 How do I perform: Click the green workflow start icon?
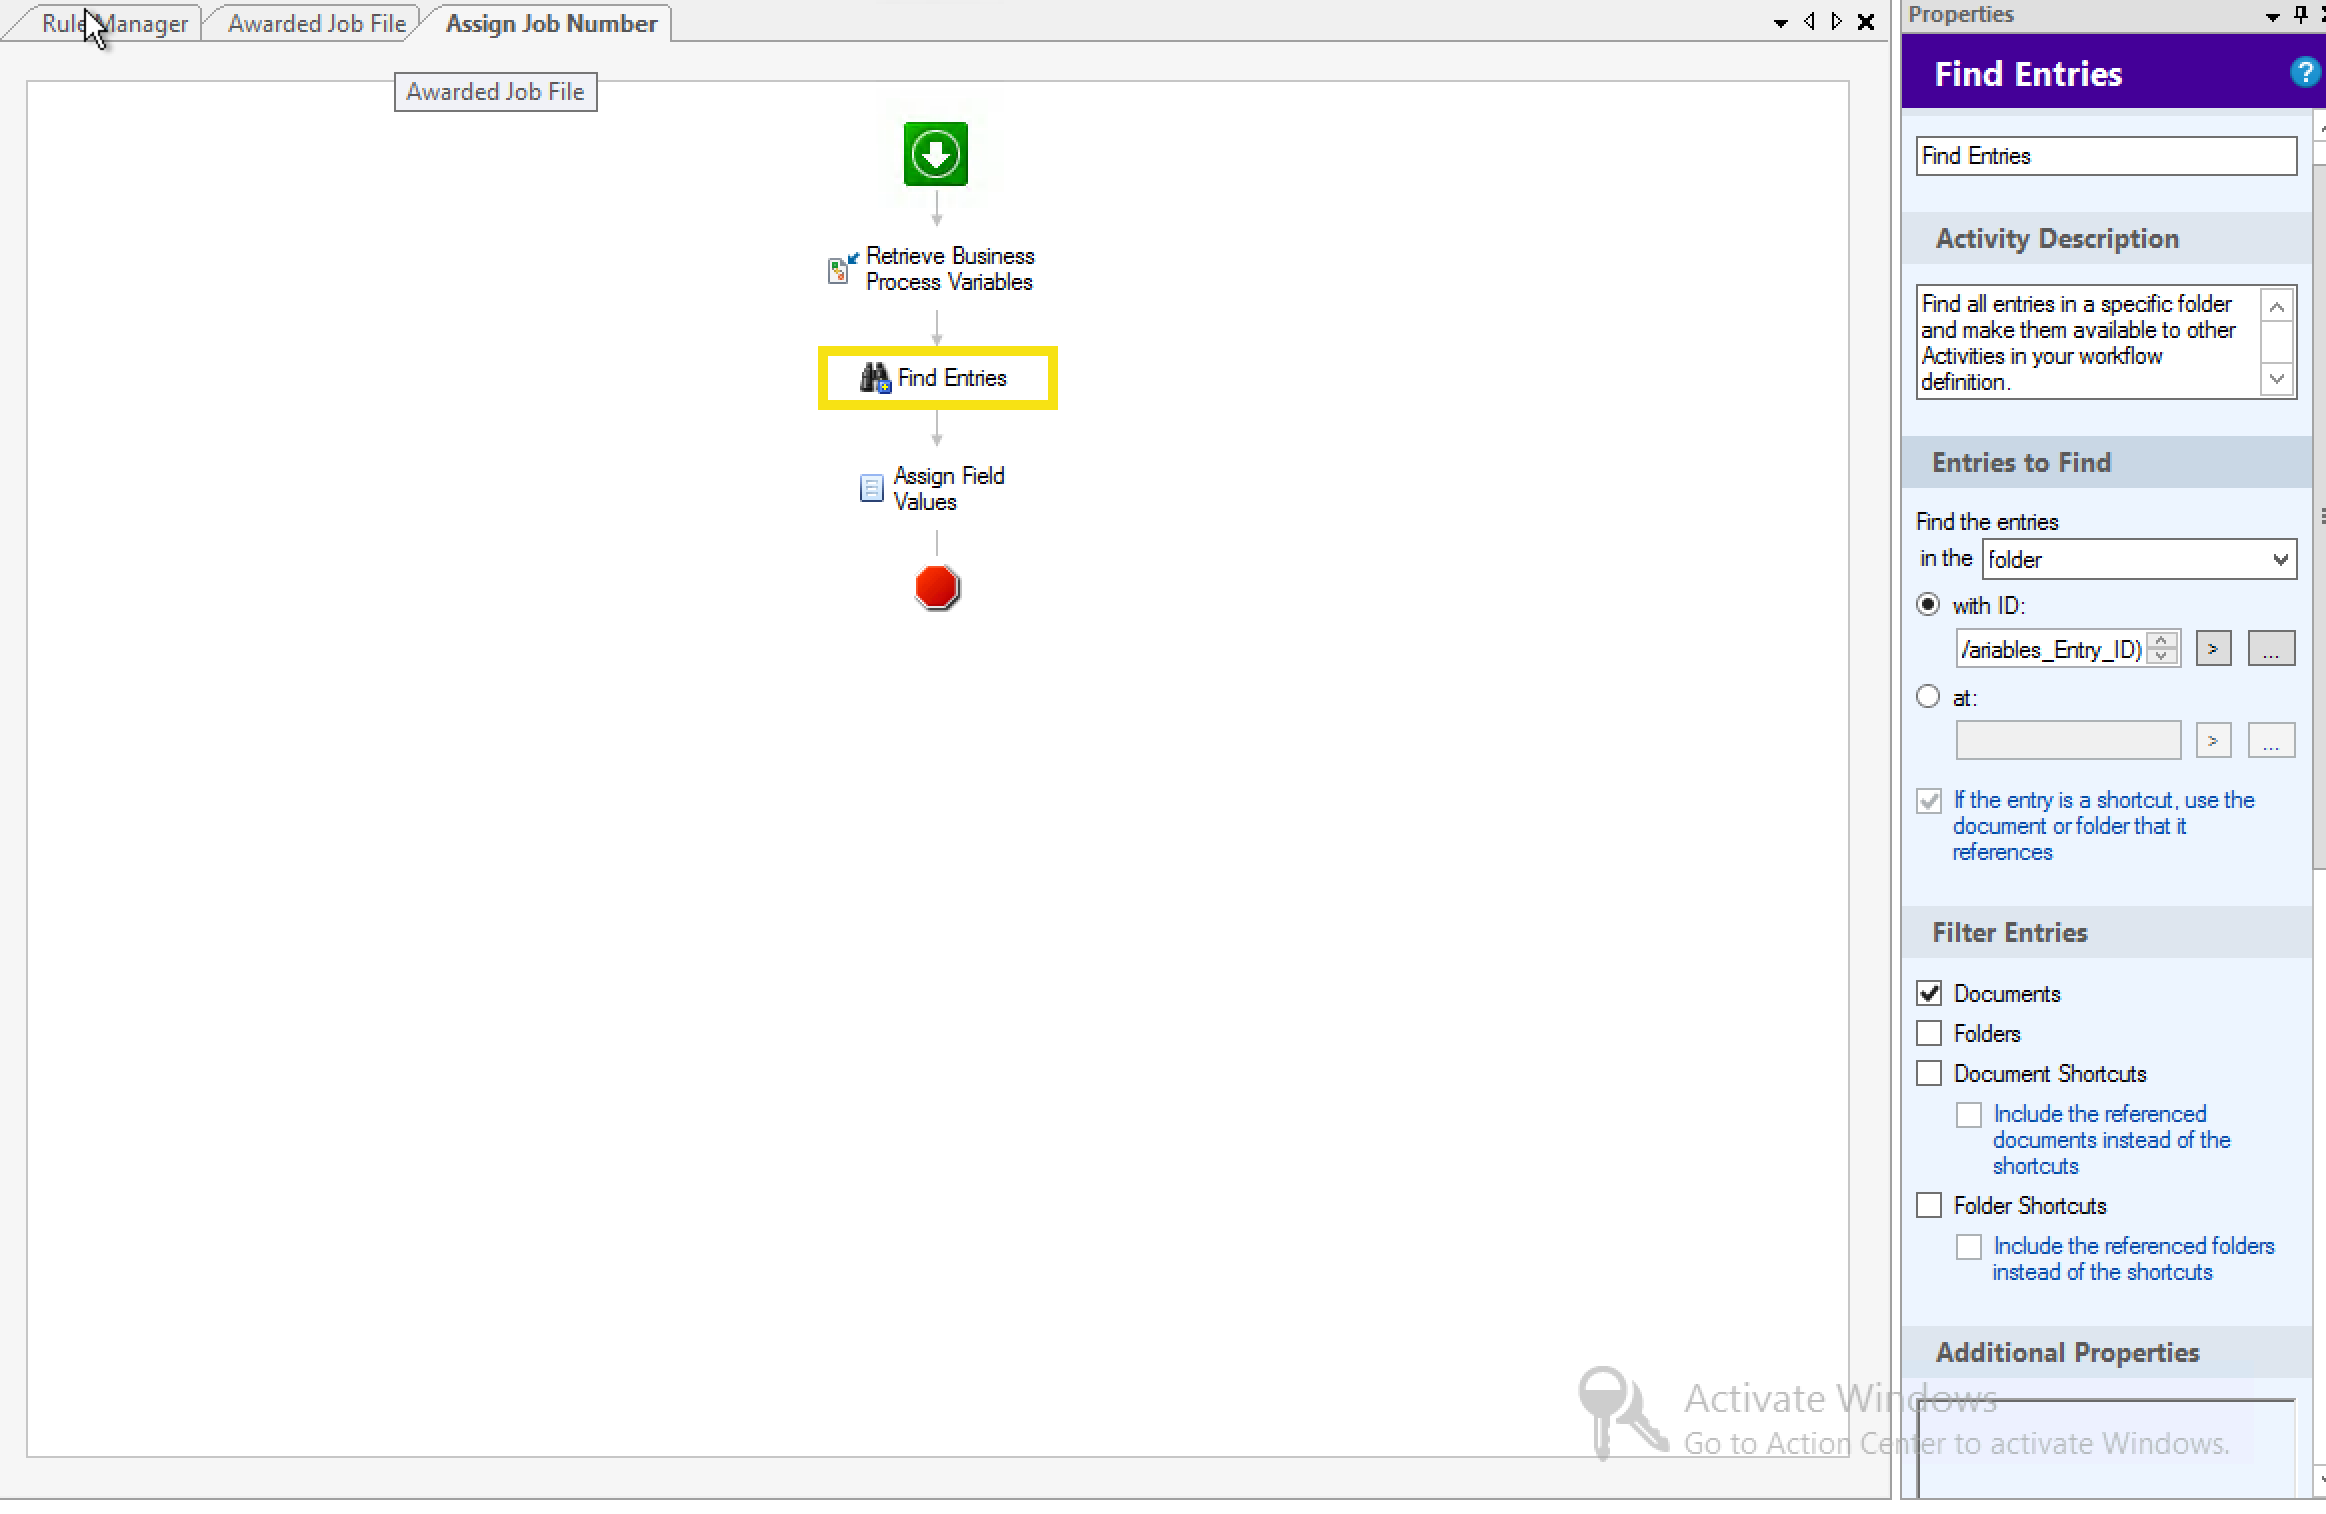pyautogui.click(x=935, y=154)
